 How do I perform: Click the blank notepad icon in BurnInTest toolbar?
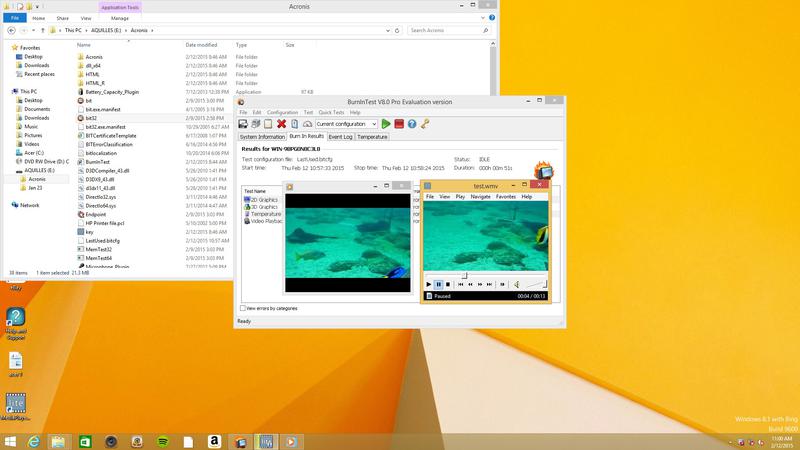point(268,124)
